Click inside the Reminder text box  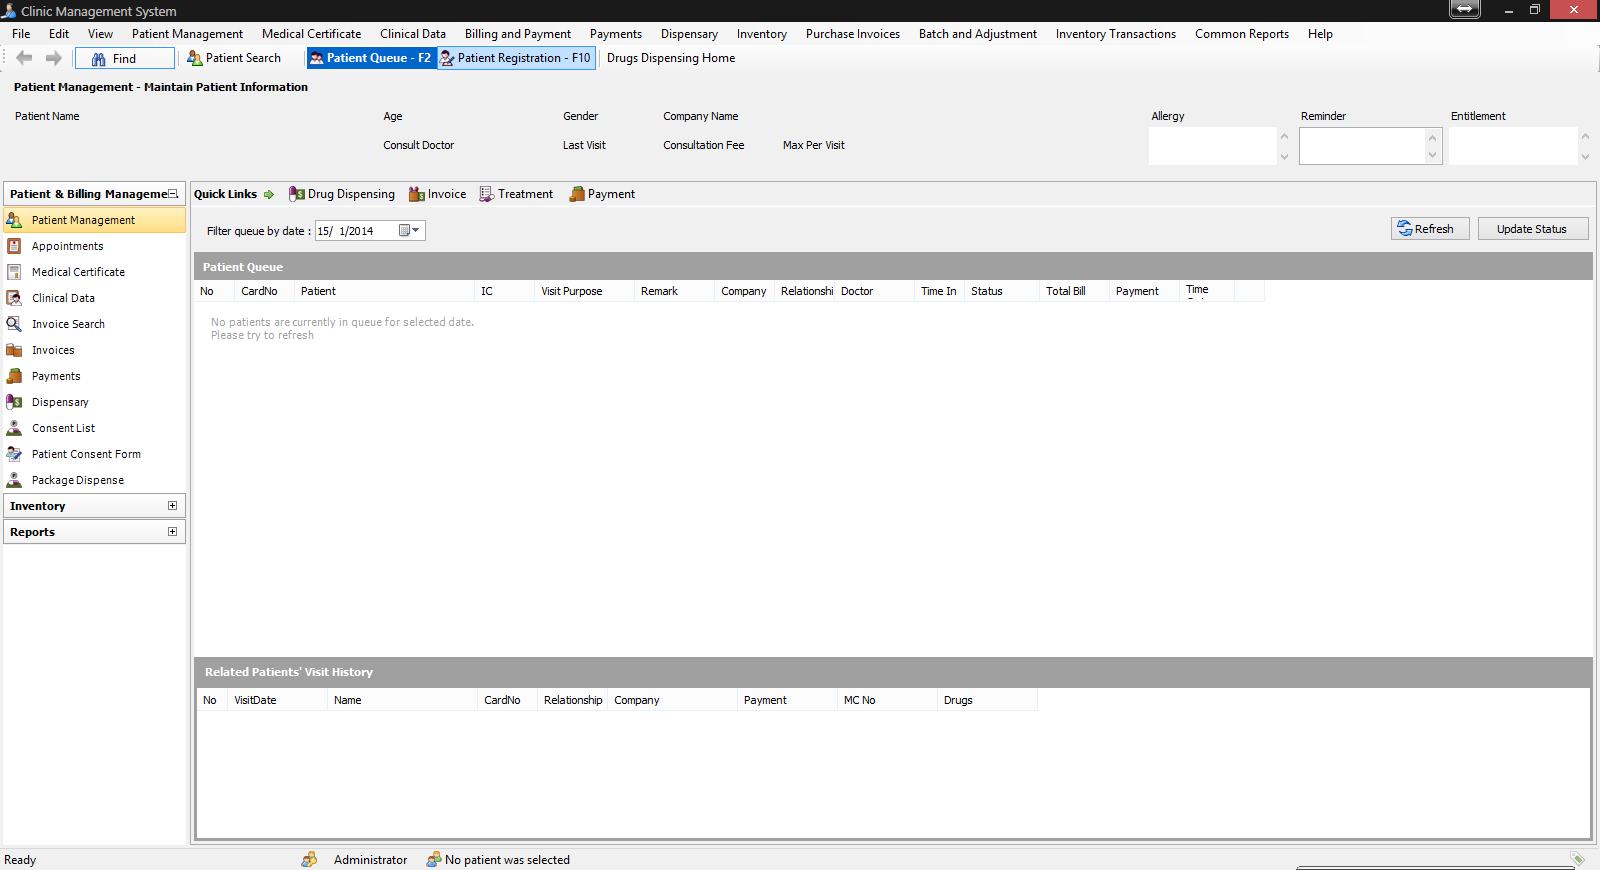coord(1362,146)
